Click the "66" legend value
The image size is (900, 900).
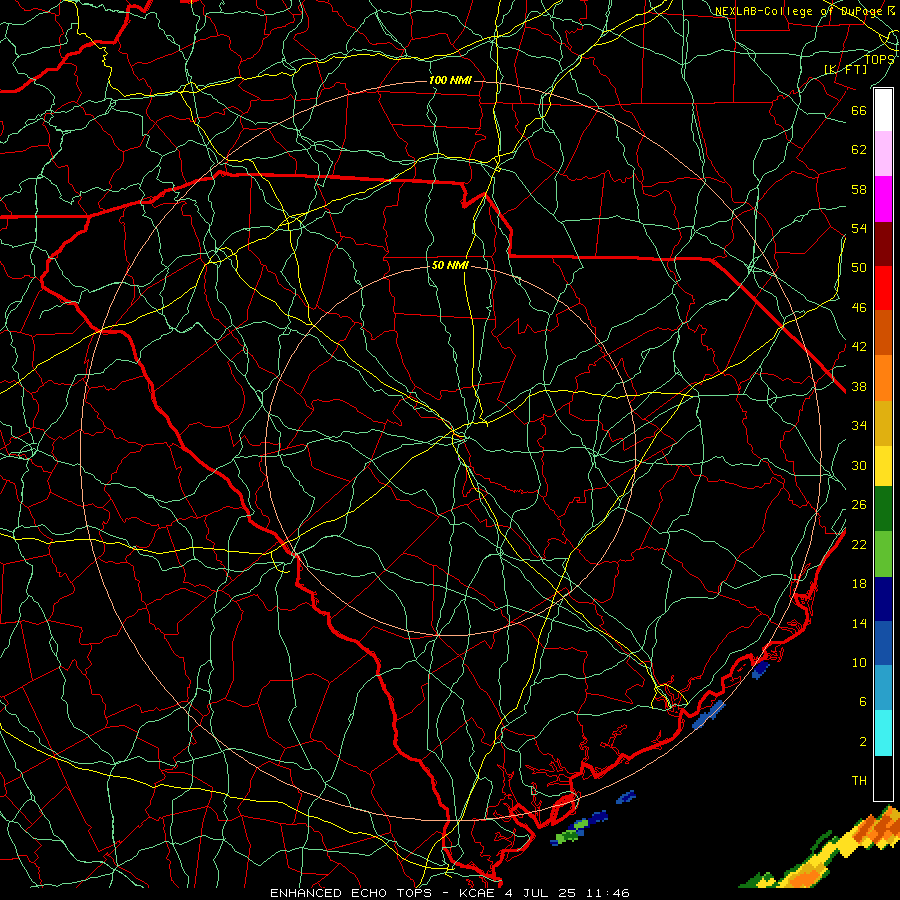[x=859, y=111]
